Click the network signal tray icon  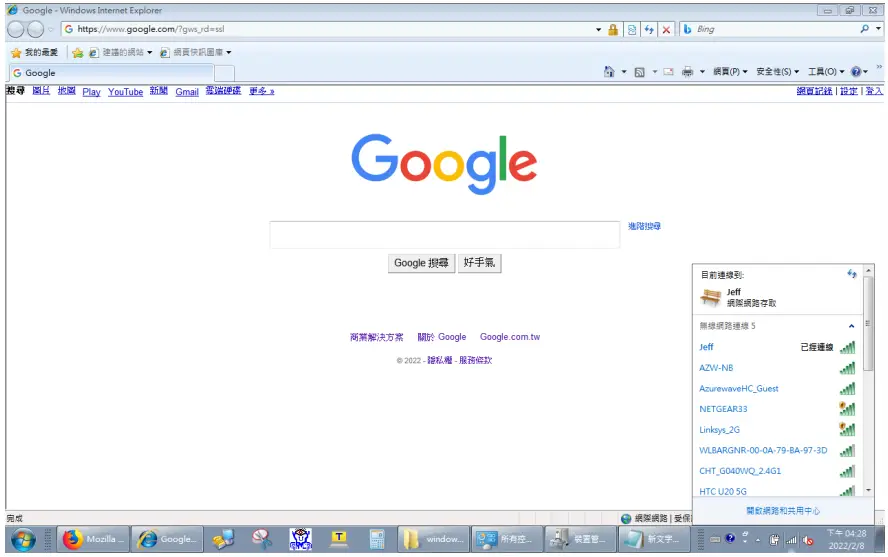click(791, 540)
